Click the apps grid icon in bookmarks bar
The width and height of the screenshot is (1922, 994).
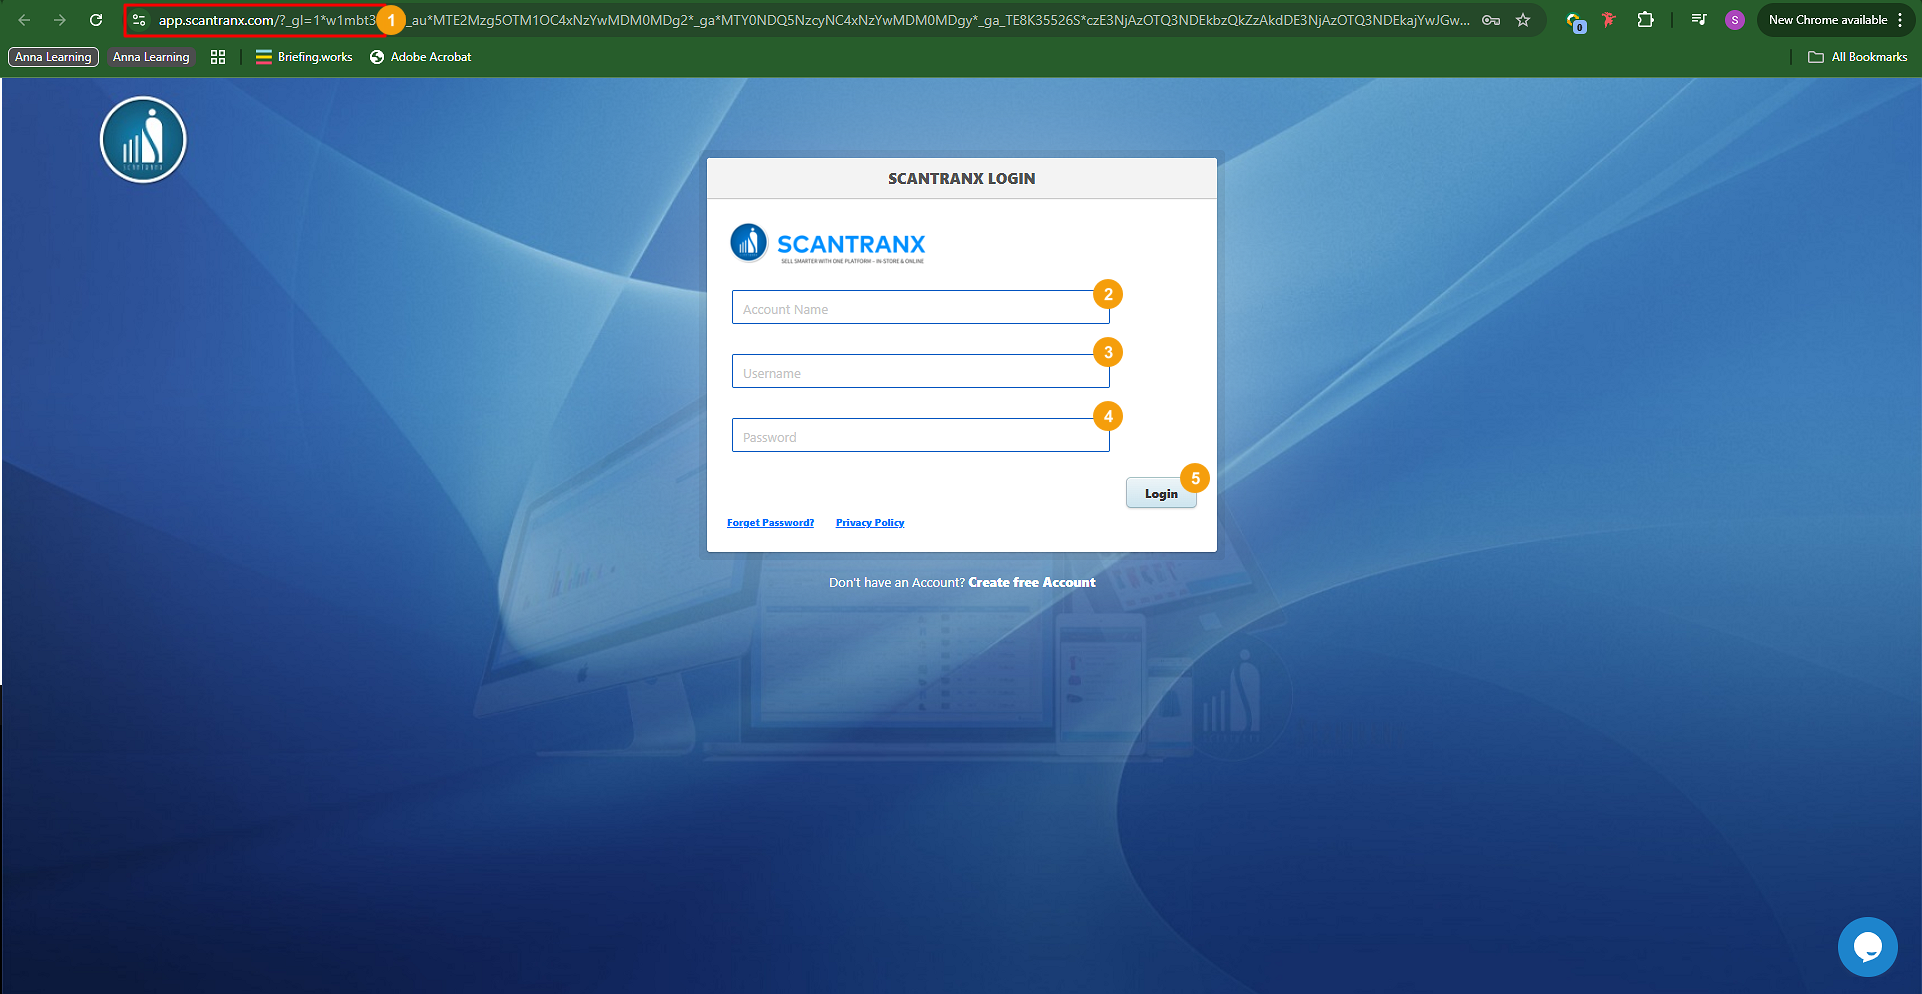[218, 57]
